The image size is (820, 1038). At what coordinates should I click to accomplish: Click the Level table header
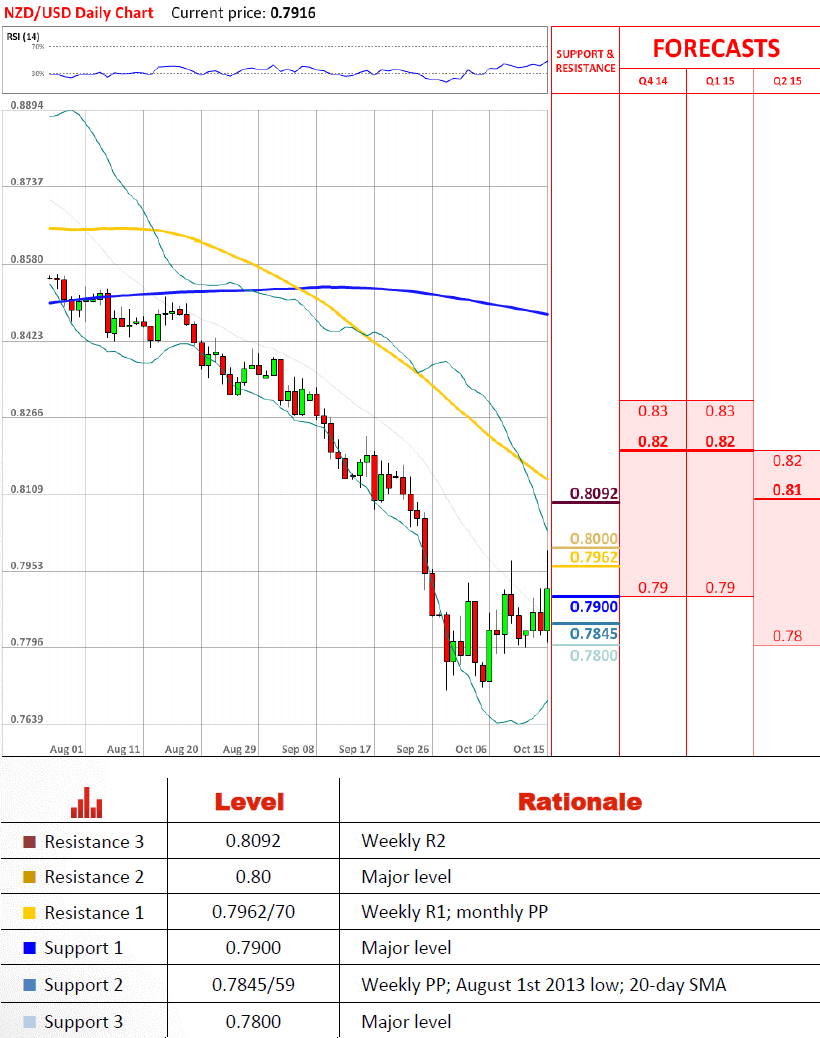(x=250, y=802)
